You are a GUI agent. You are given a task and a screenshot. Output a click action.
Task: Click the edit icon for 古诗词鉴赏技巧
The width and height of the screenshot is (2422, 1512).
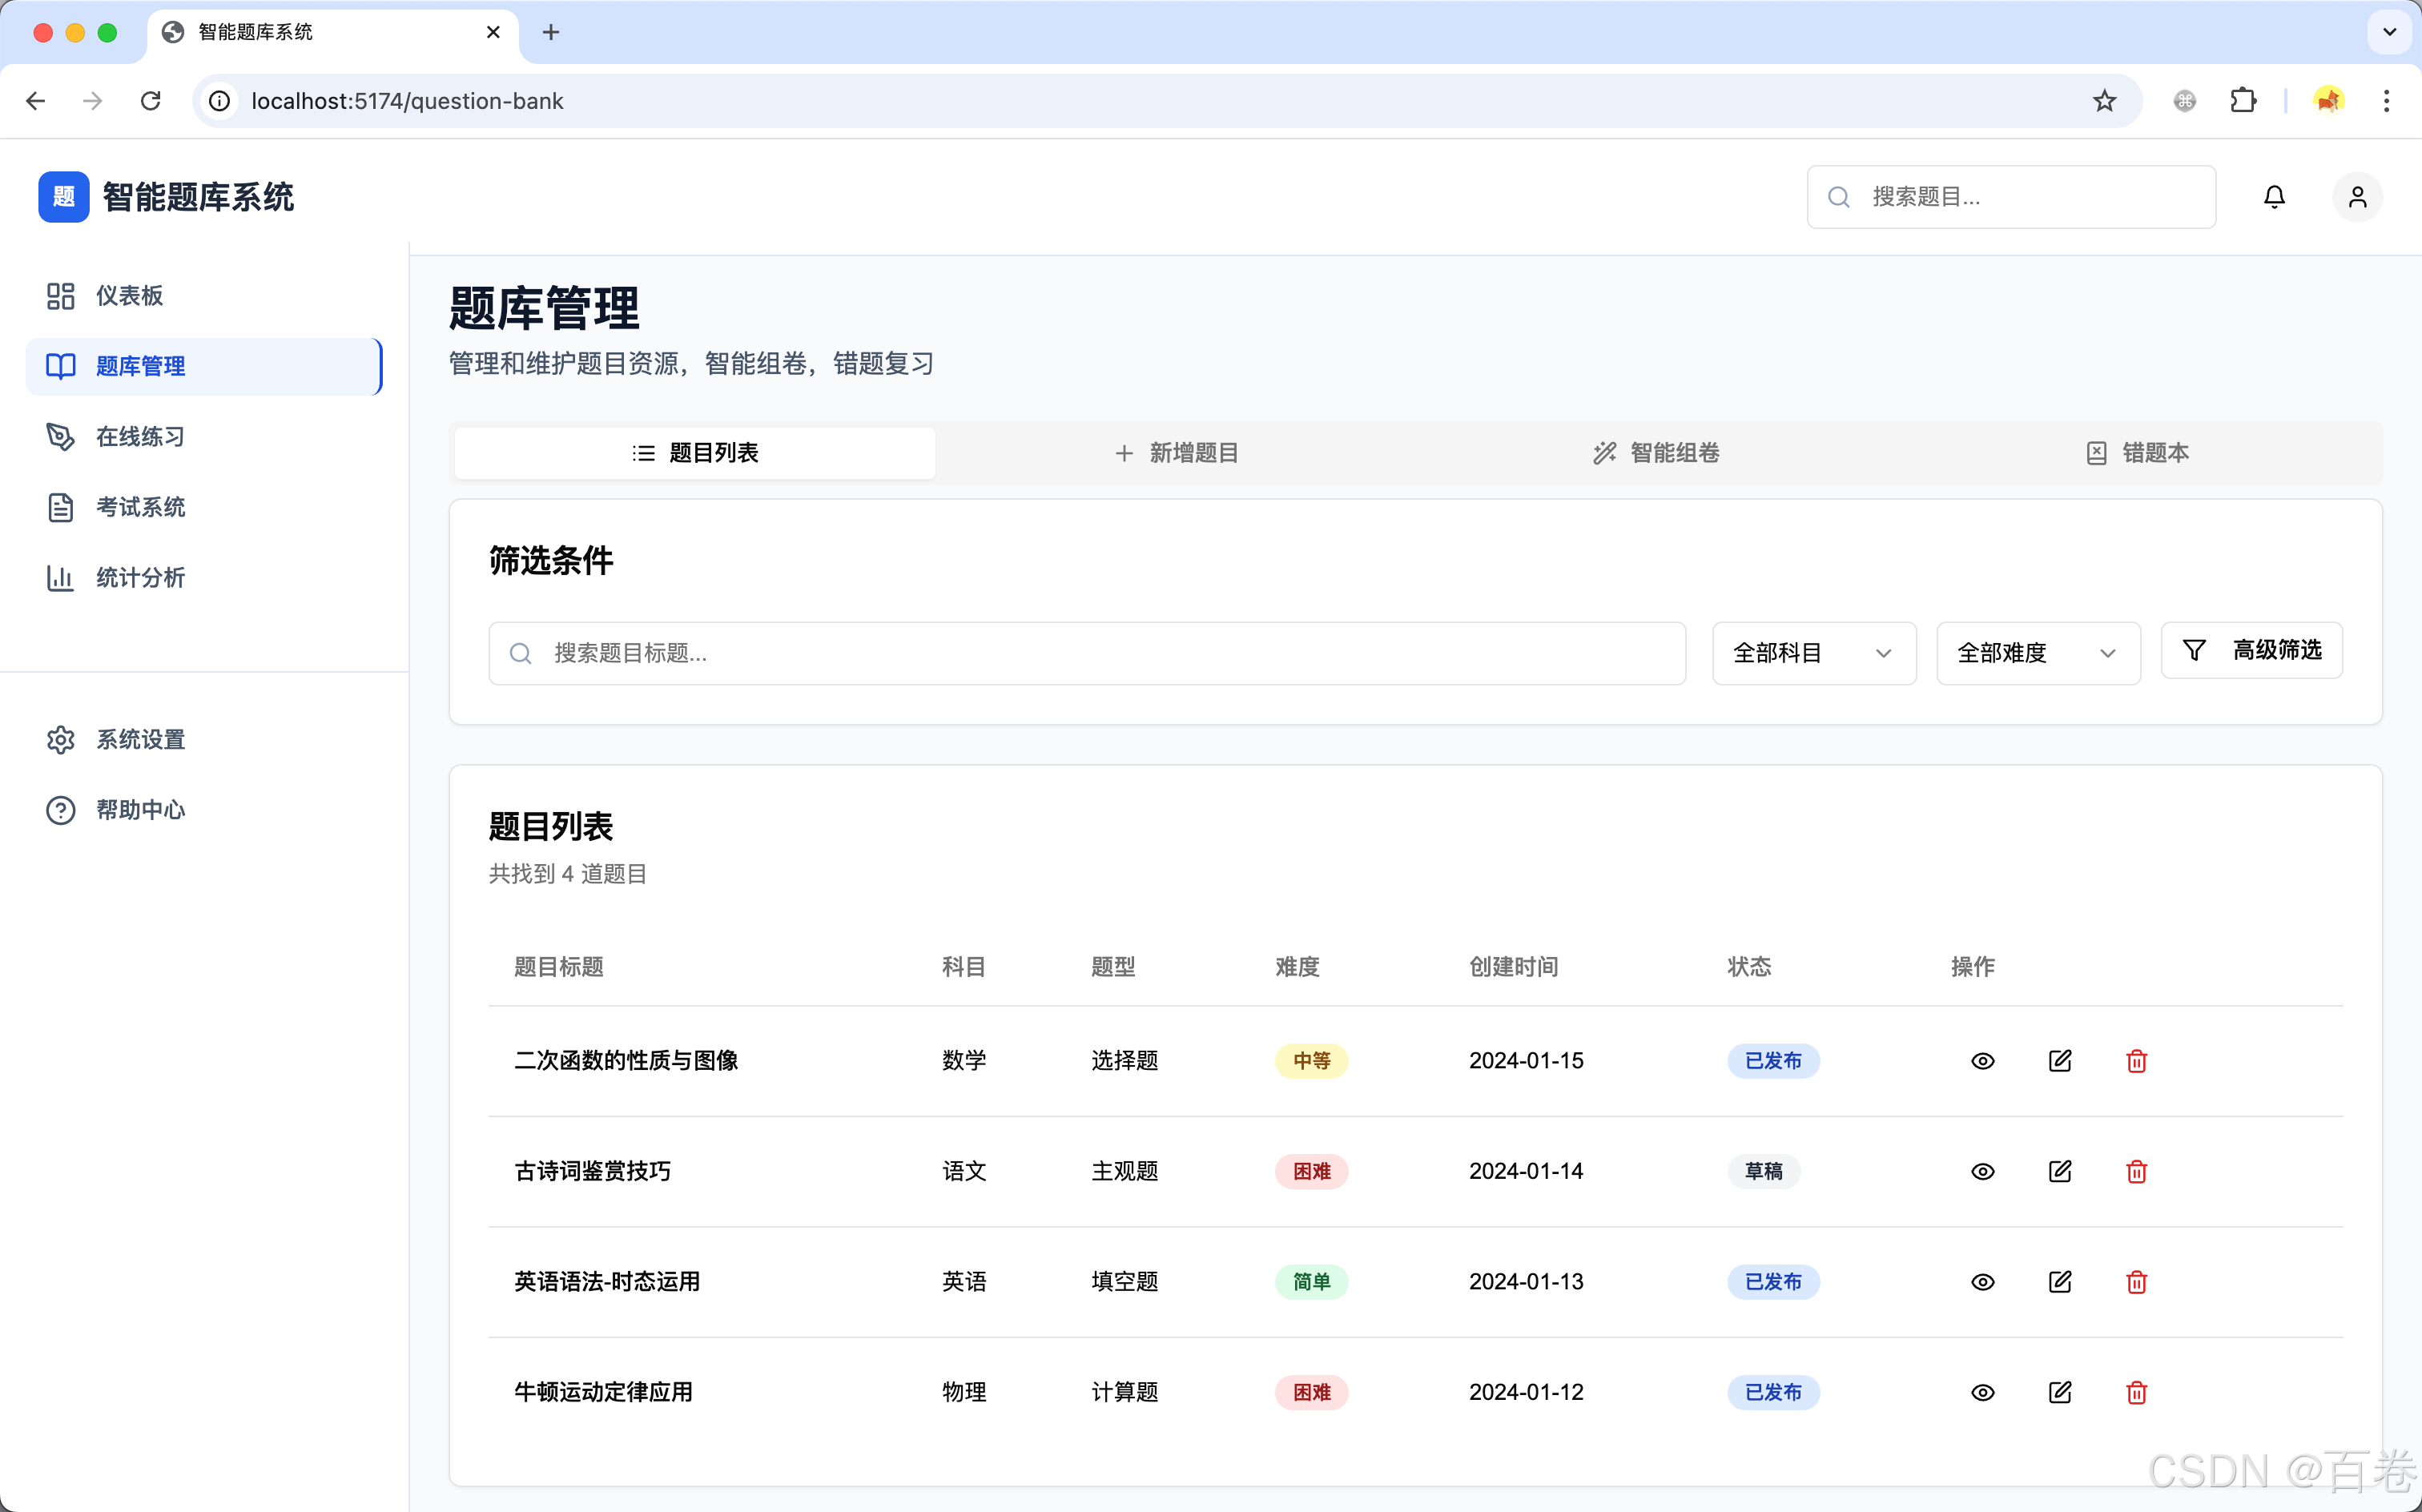tap(2060, 1171)
